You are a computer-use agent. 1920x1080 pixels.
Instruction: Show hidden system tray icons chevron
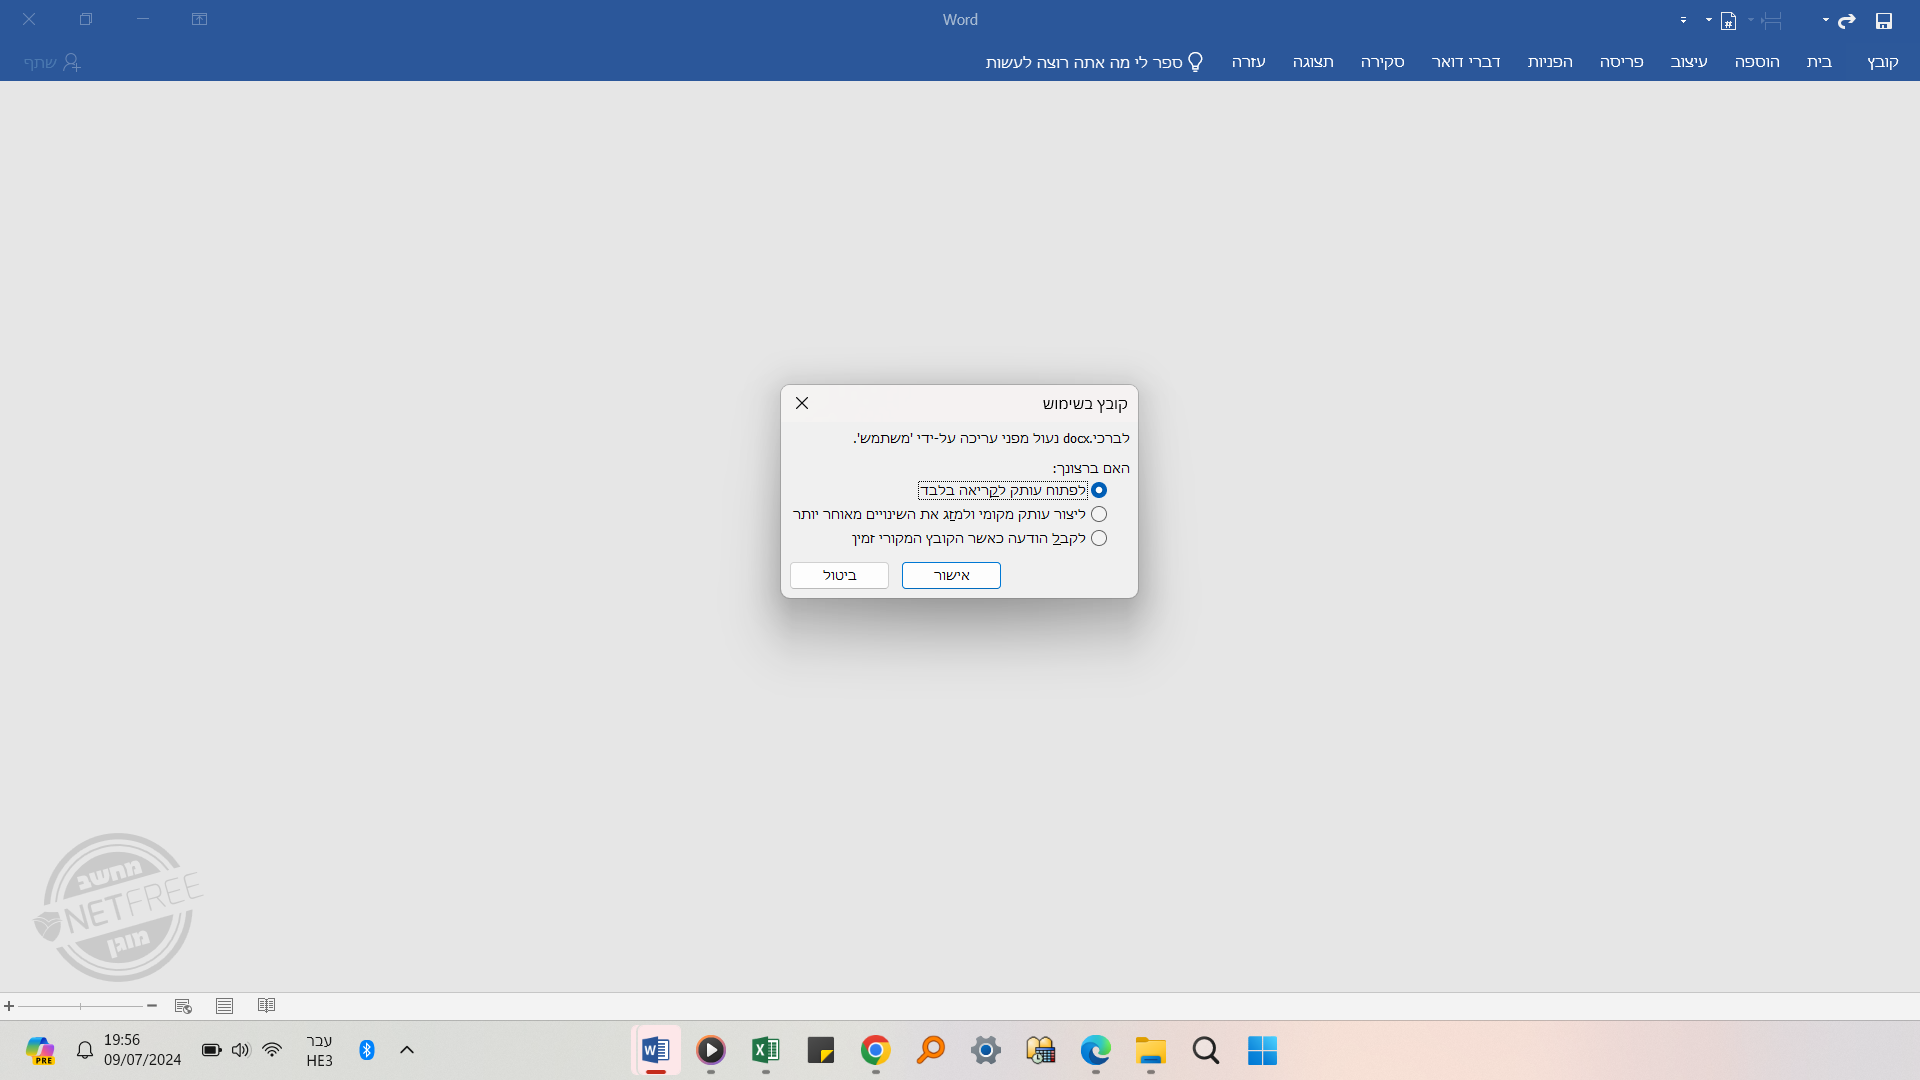(406, 1050)
